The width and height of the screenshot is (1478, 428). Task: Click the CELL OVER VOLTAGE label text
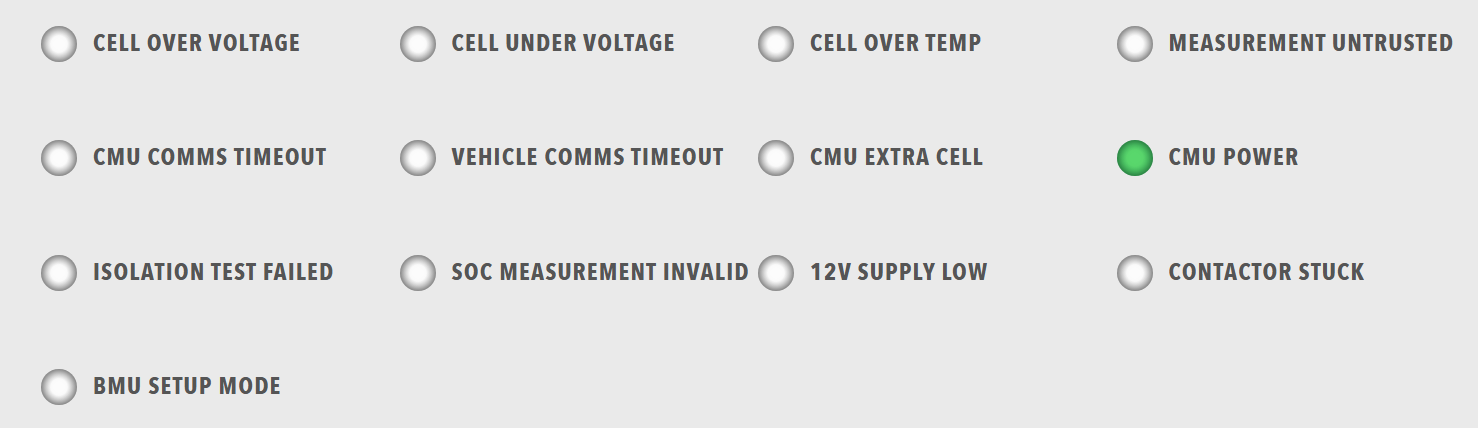(196, 44)
